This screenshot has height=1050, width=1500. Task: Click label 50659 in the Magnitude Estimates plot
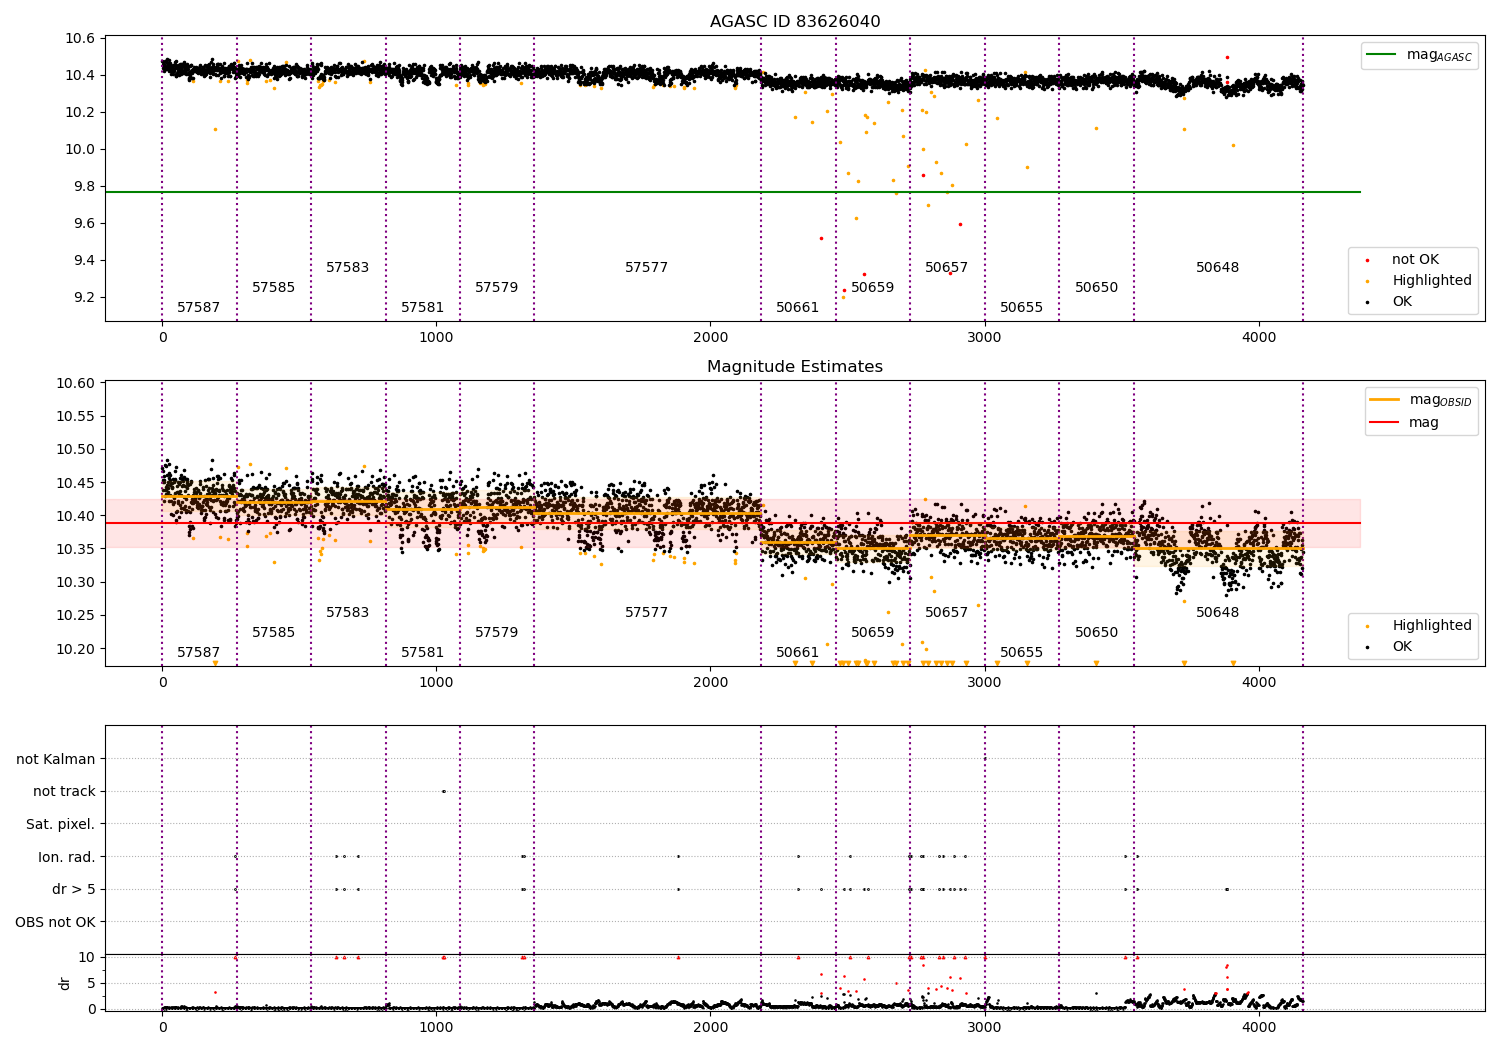click(873, 633)
